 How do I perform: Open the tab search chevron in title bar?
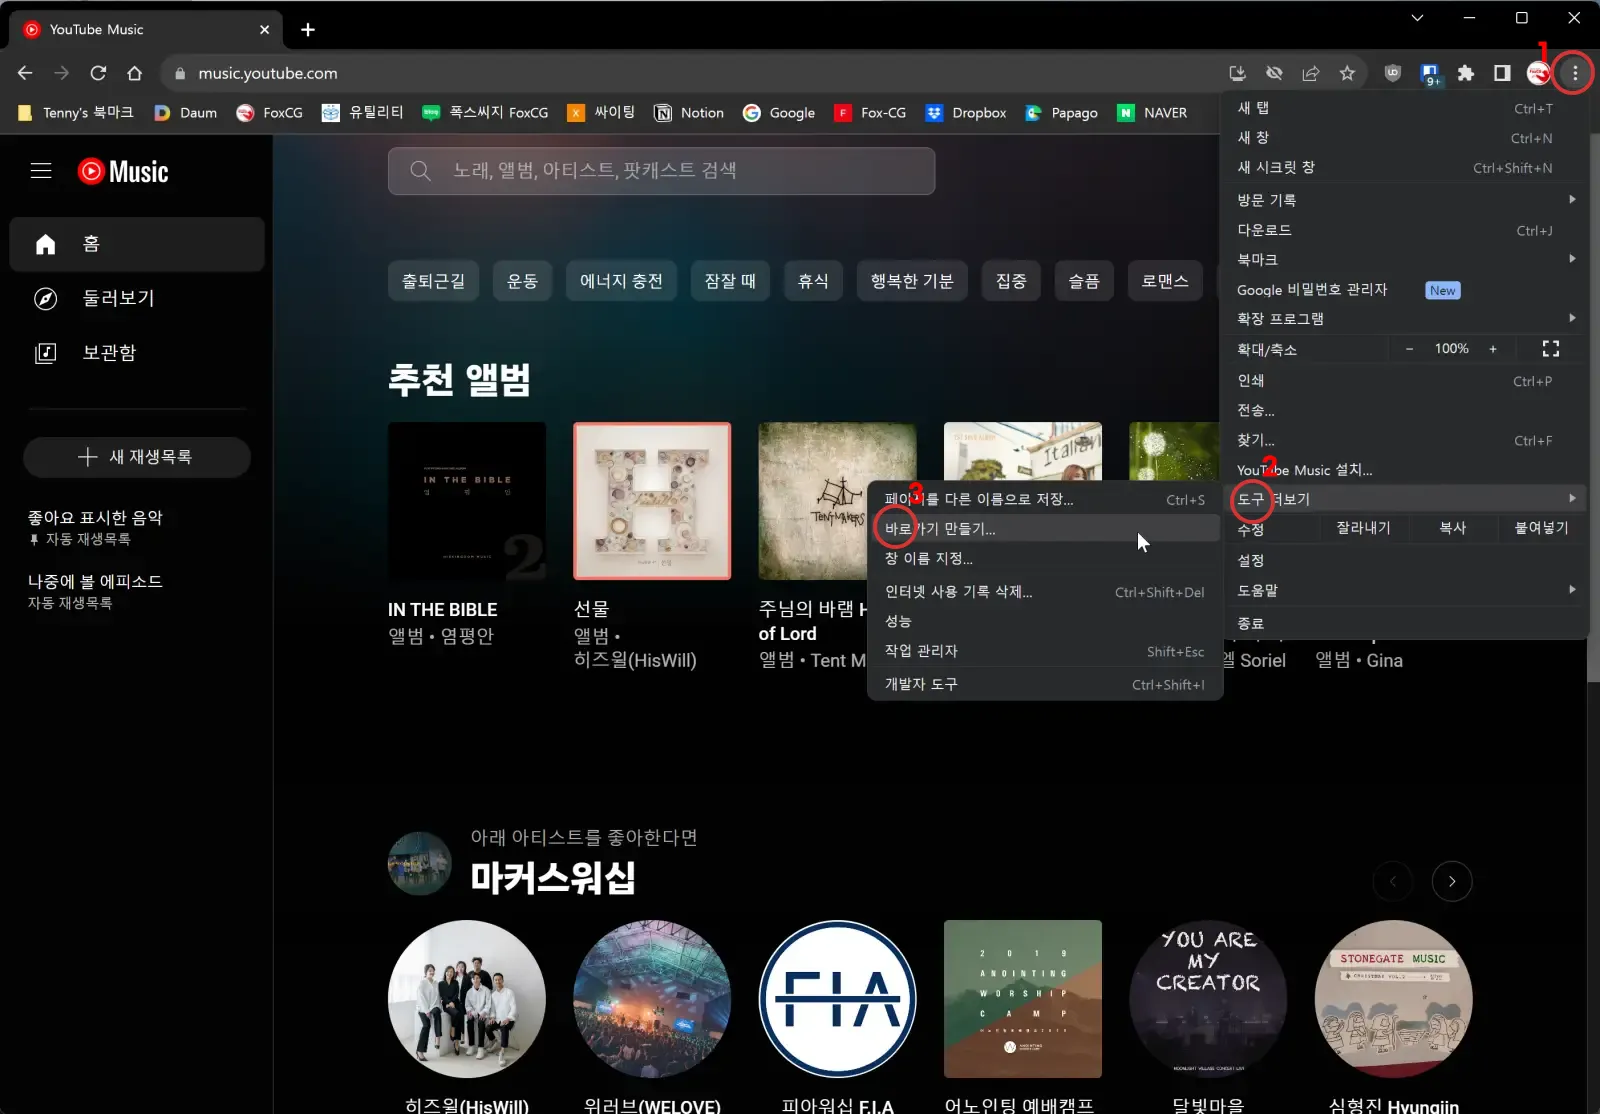(1417, 17)
